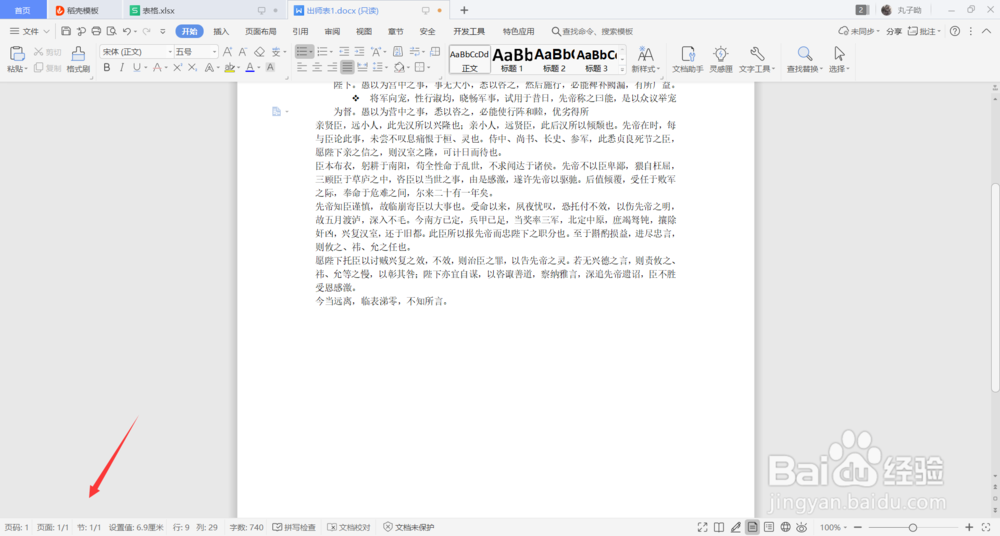Apply subscript formatting
The height and width of the screenshot is (536, 1000).
193,68
